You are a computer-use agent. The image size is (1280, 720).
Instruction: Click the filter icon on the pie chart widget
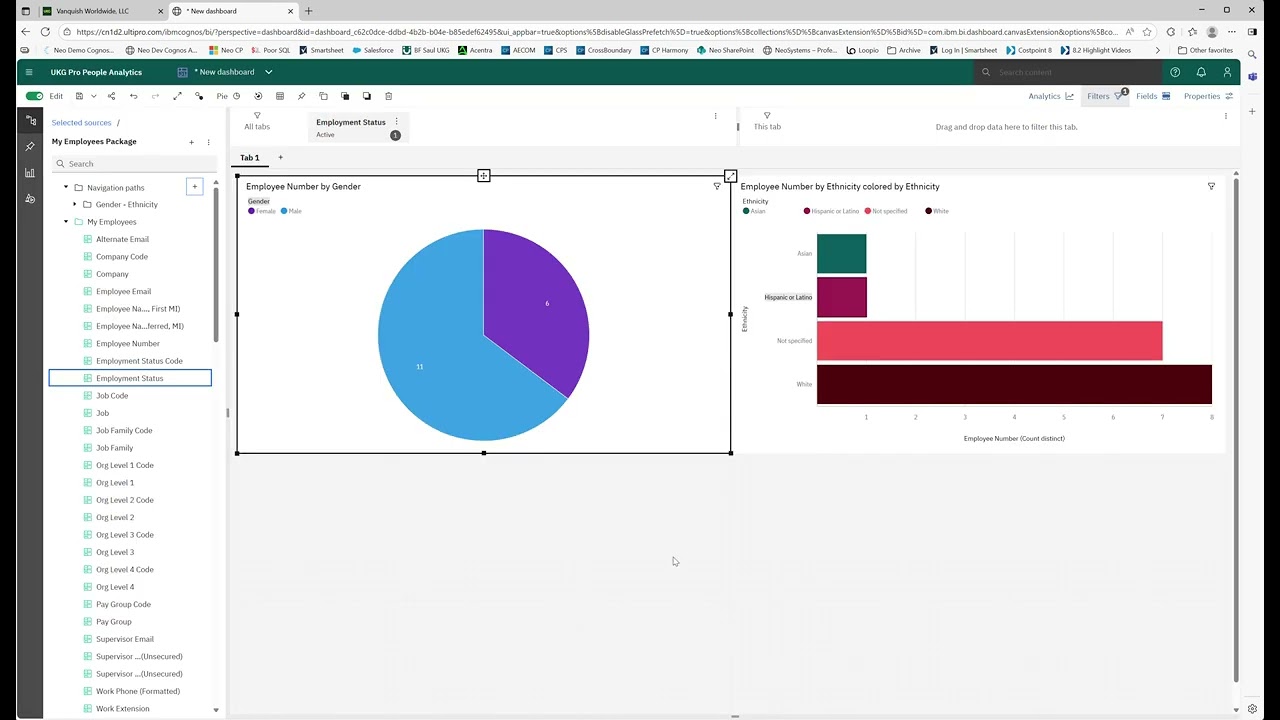tap(717, 186)
